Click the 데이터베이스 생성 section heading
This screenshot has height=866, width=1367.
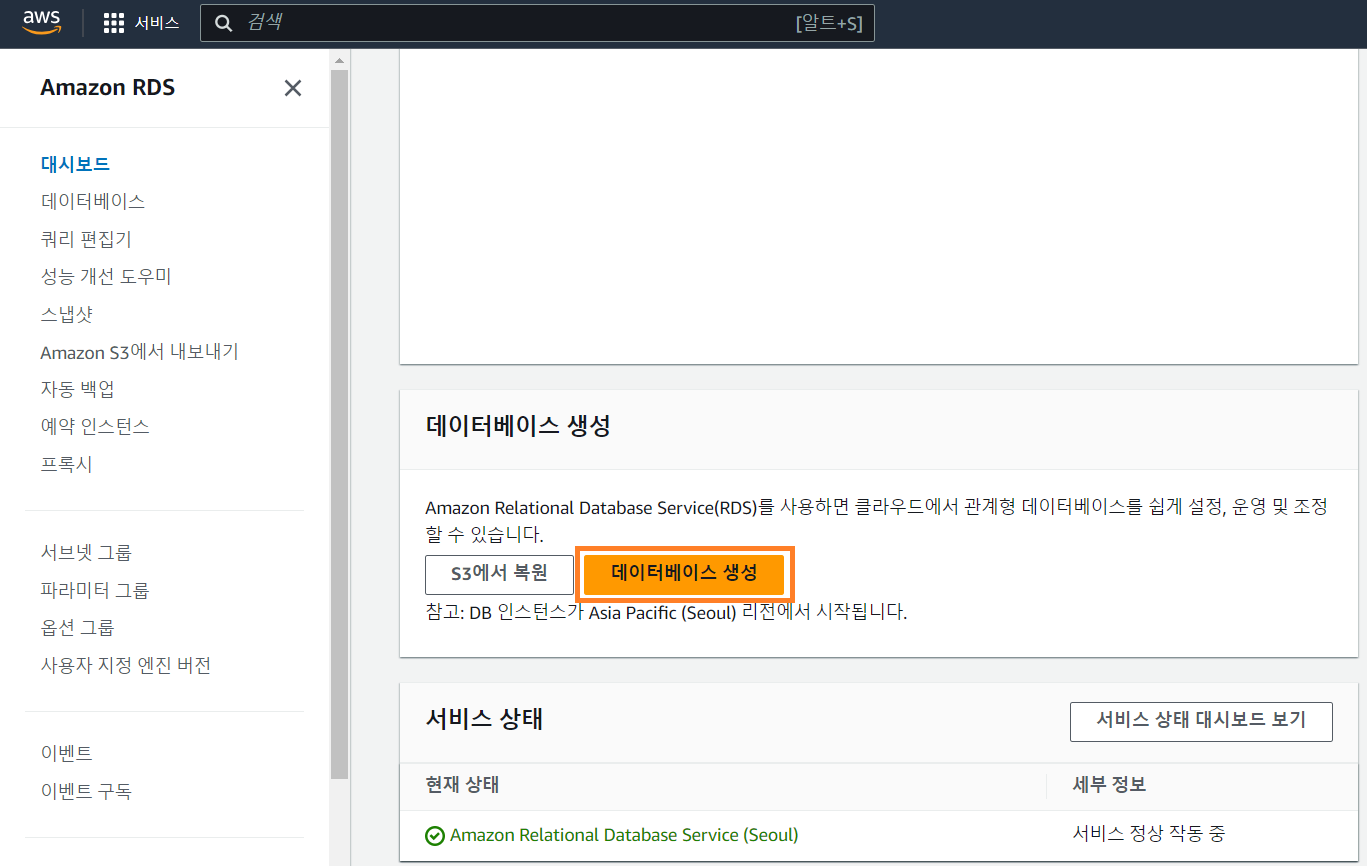[518, 426]
